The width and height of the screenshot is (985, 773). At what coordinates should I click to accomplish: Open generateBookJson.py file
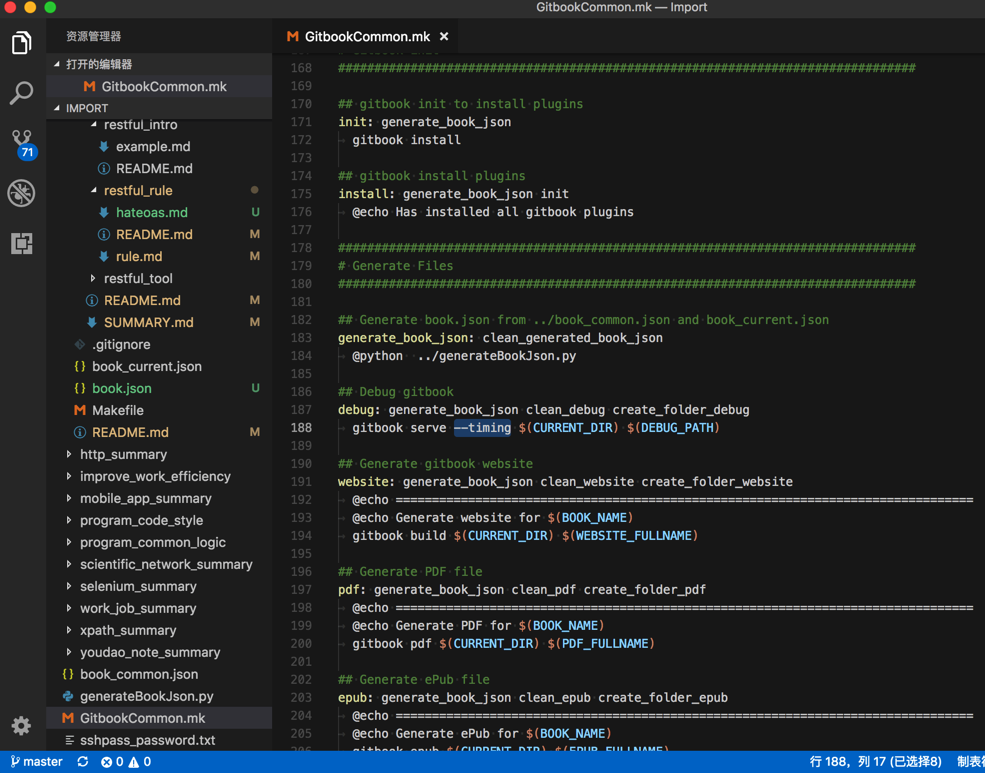(x=146, y=696)
